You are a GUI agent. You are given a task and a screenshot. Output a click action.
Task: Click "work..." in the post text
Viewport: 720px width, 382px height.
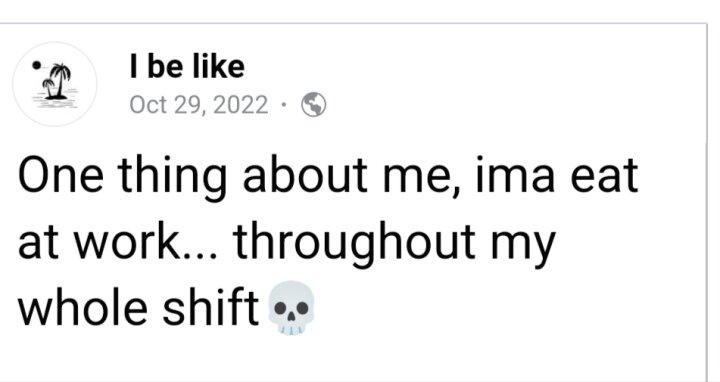(x=146, y=242)
